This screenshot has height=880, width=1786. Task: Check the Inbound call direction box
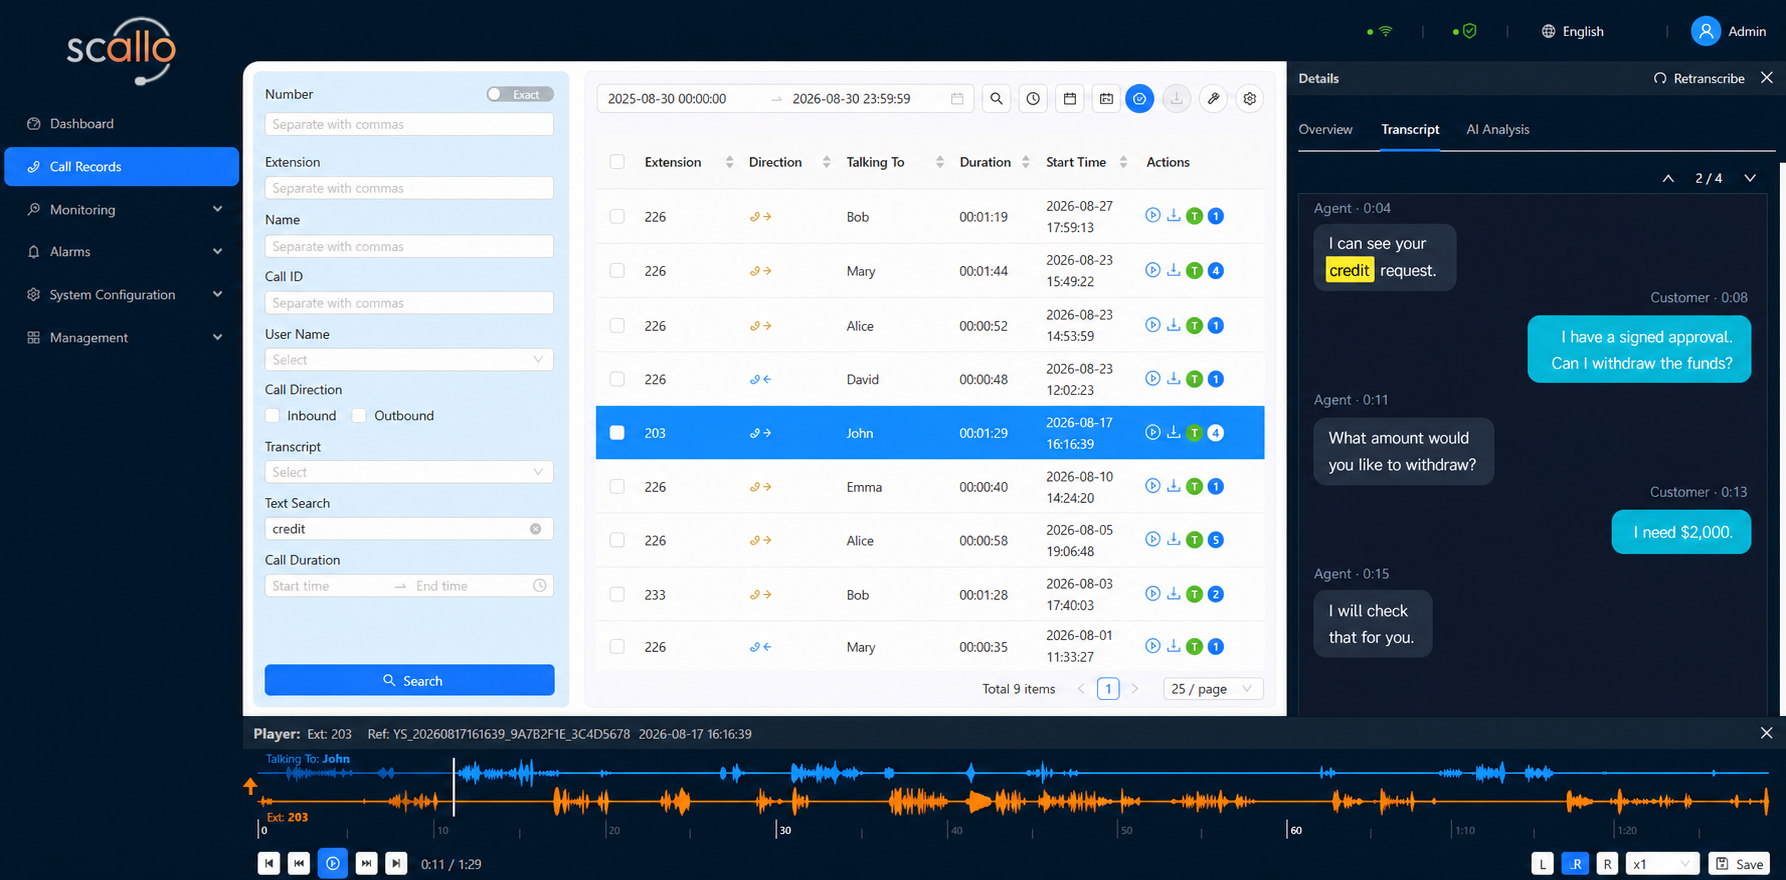click(x=272, y=416)
